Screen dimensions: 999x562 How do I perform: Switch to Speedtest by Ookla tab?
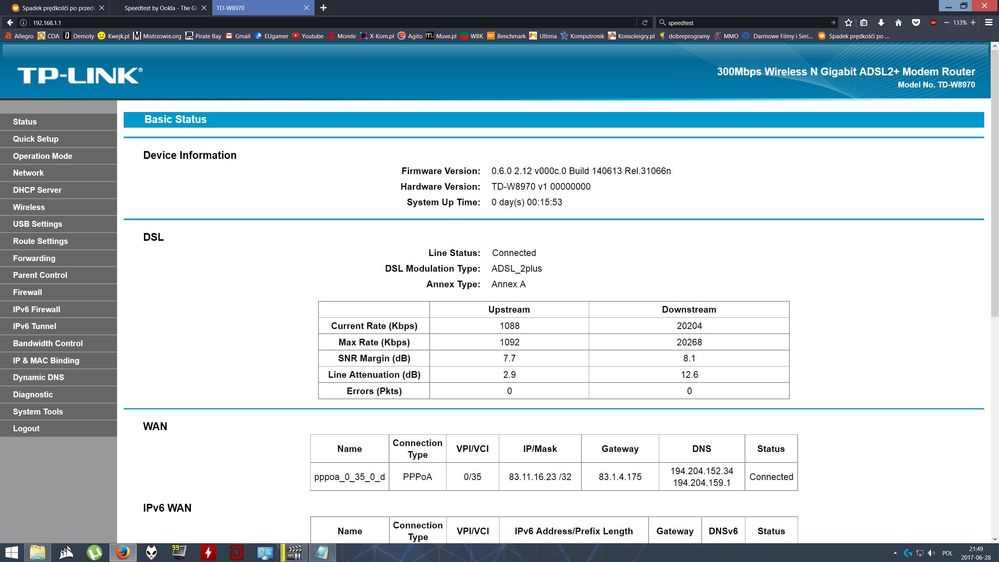pos(157,7)
